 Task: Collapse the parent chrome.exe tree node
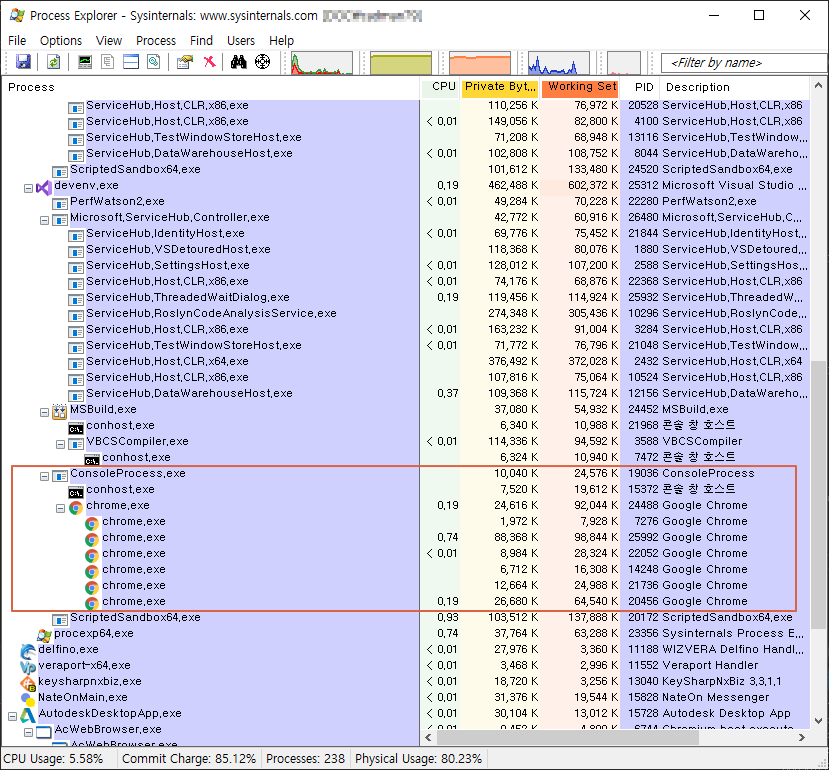coord(61,509)
